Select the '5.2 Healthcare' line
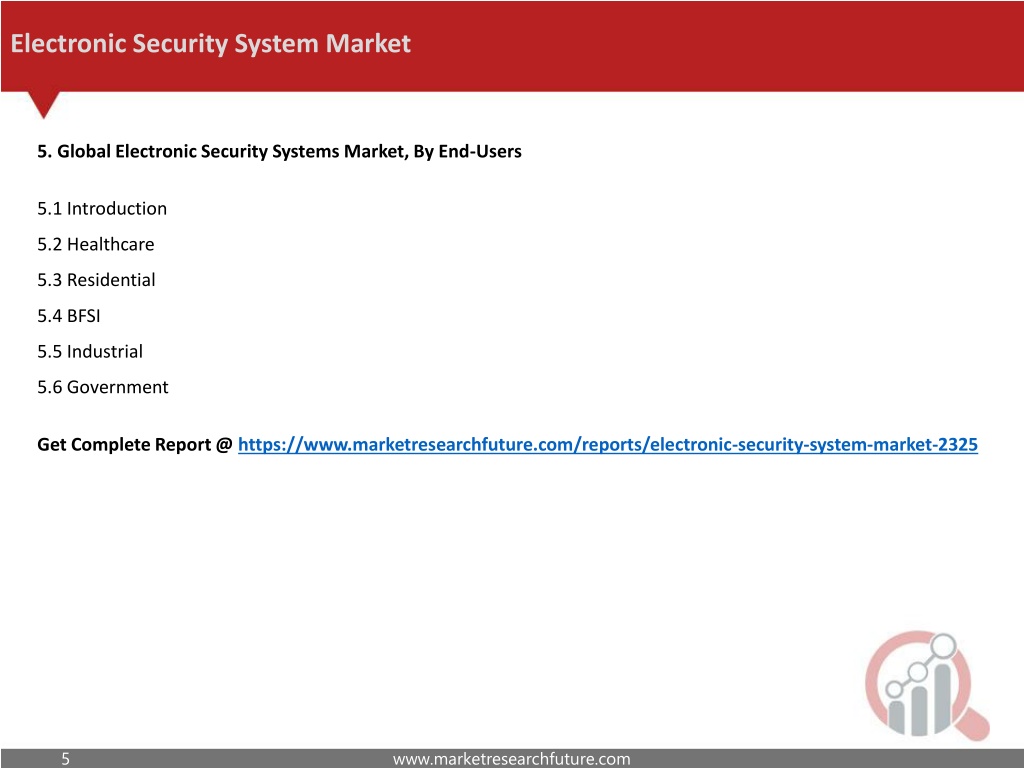 pos(96,244)
